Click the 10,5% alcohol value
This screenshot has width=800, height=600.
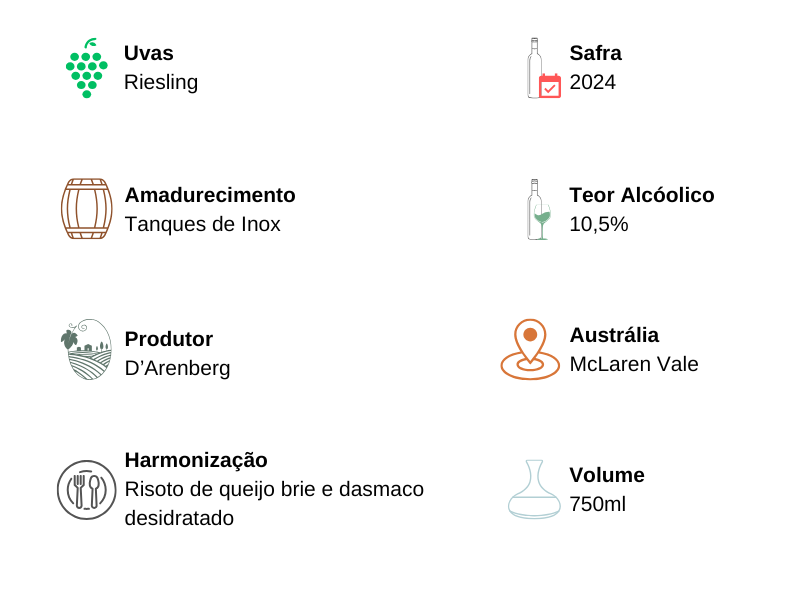(x=599, y=224)
